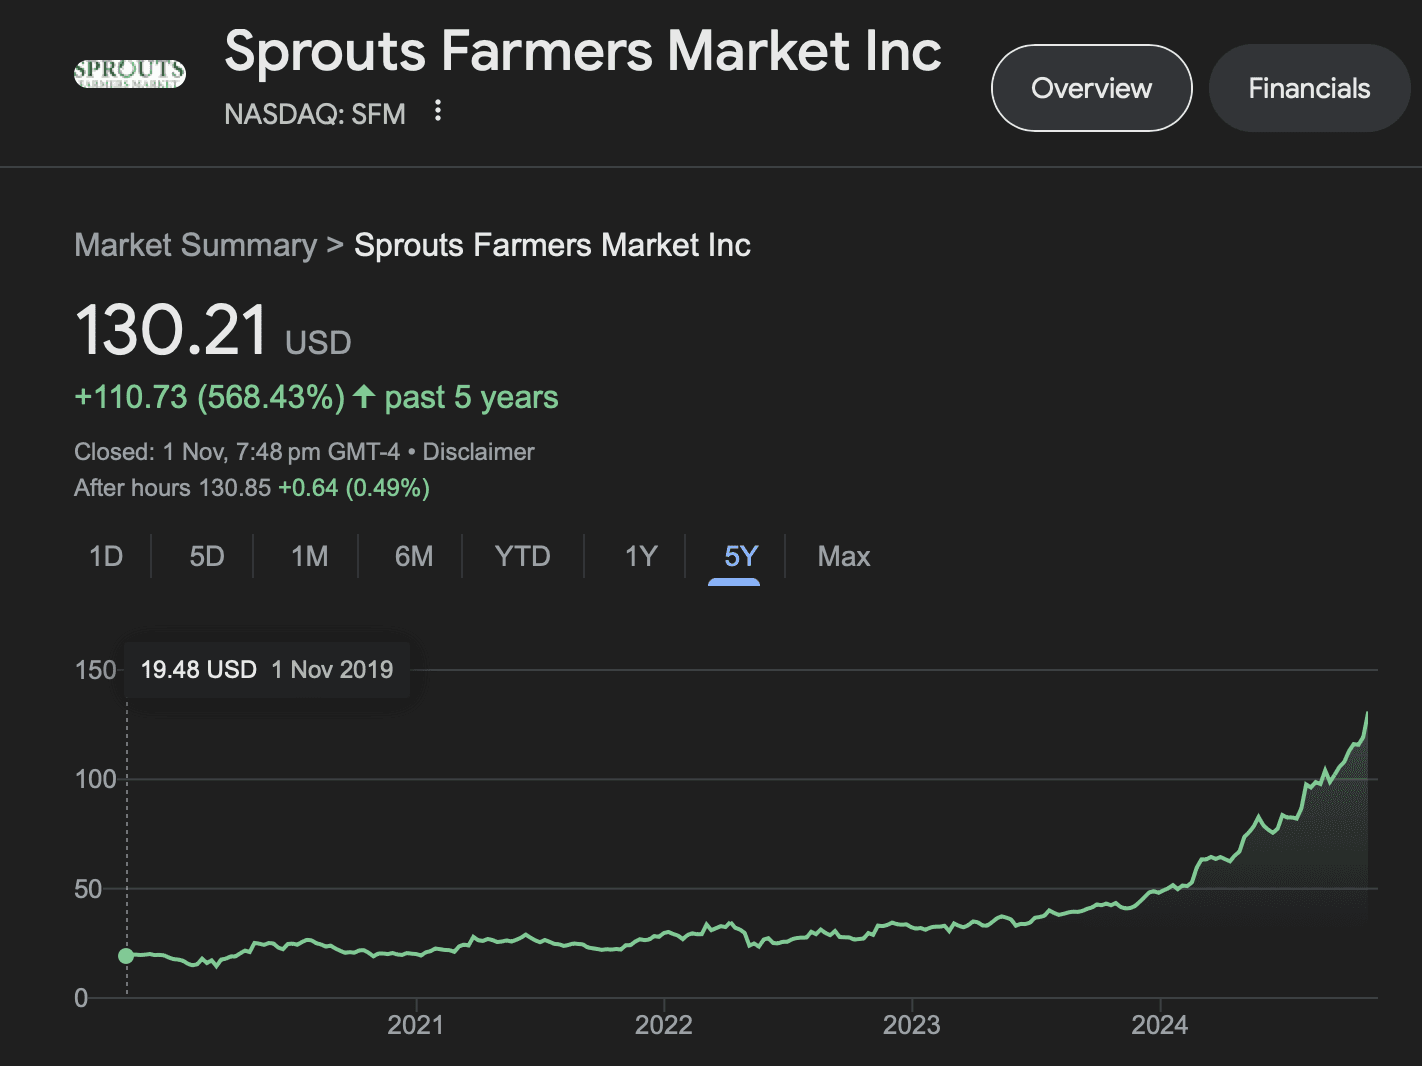Switch chart to 1M range
The width and height of the screenshot is (1422, 1066).
[309, 556]
